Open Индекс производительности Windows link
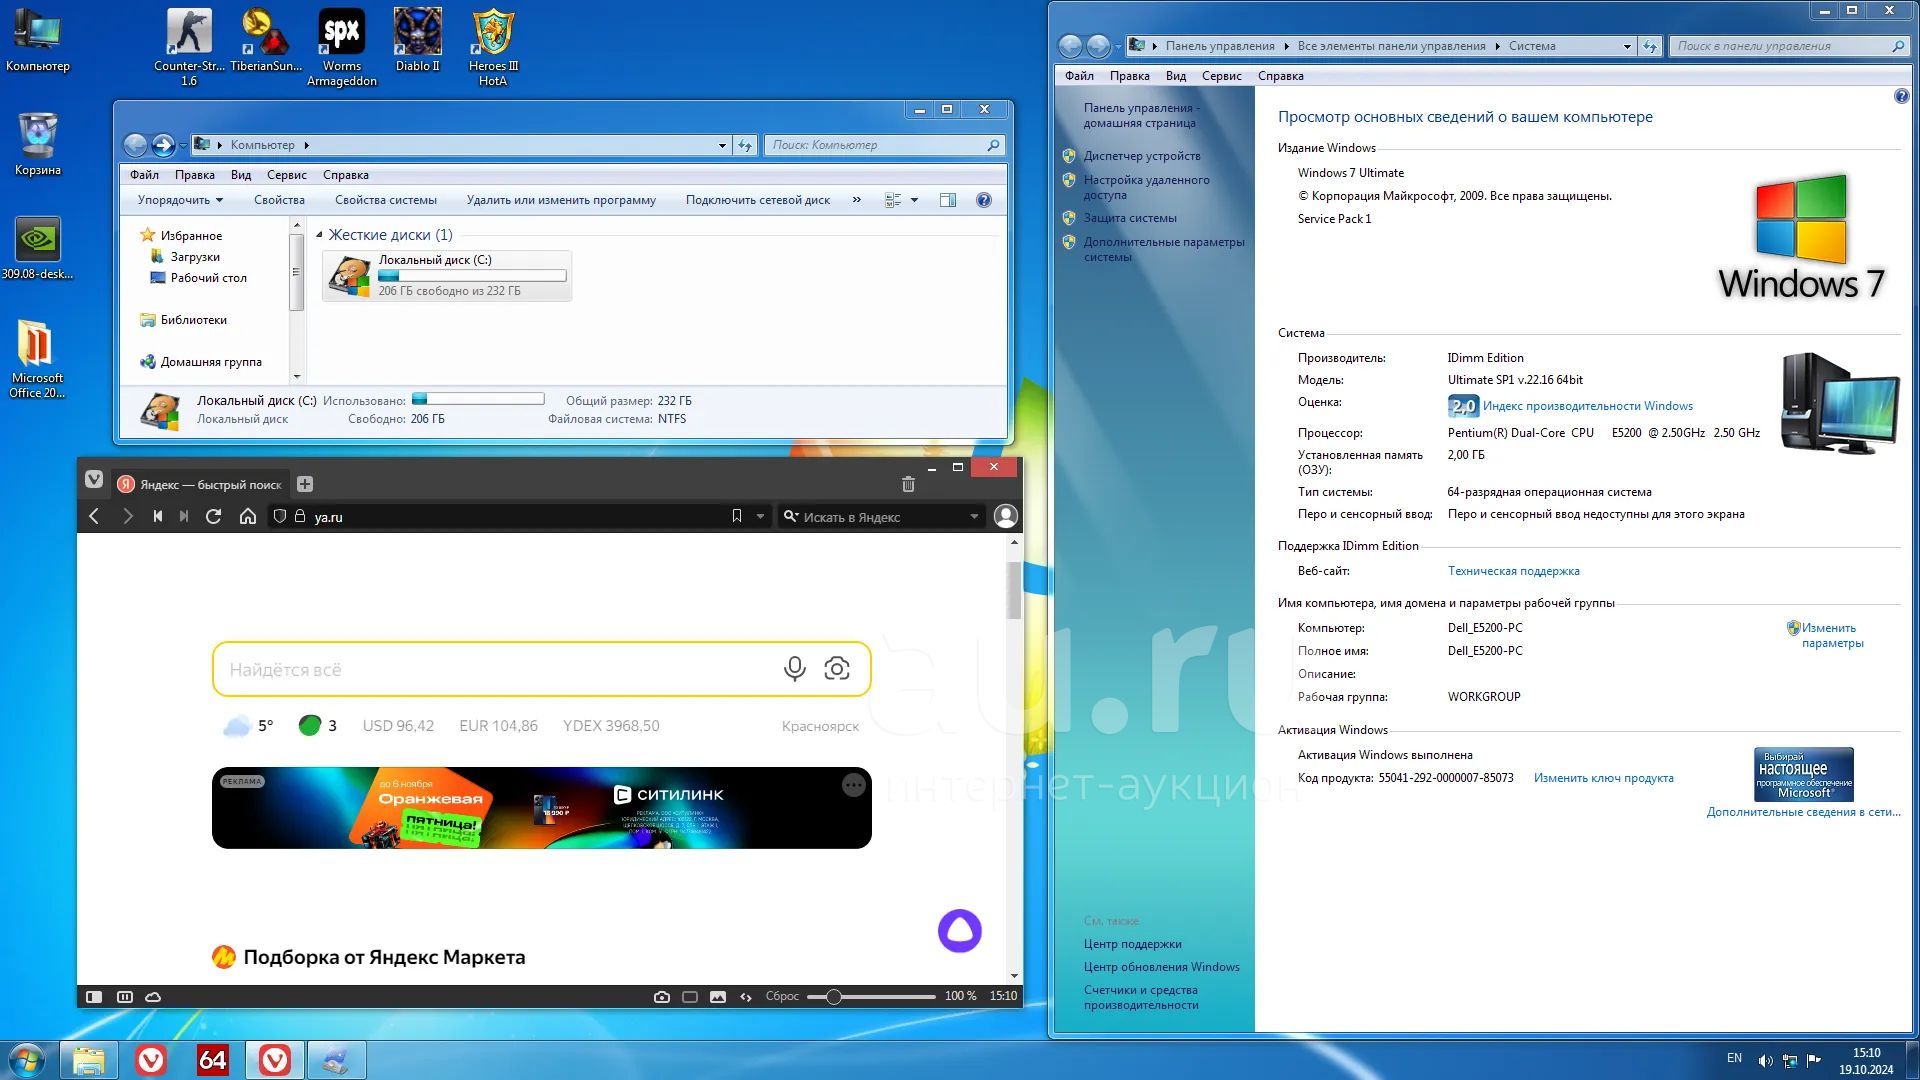This screenshot has width=1920, height=1080. [1588, 406]
